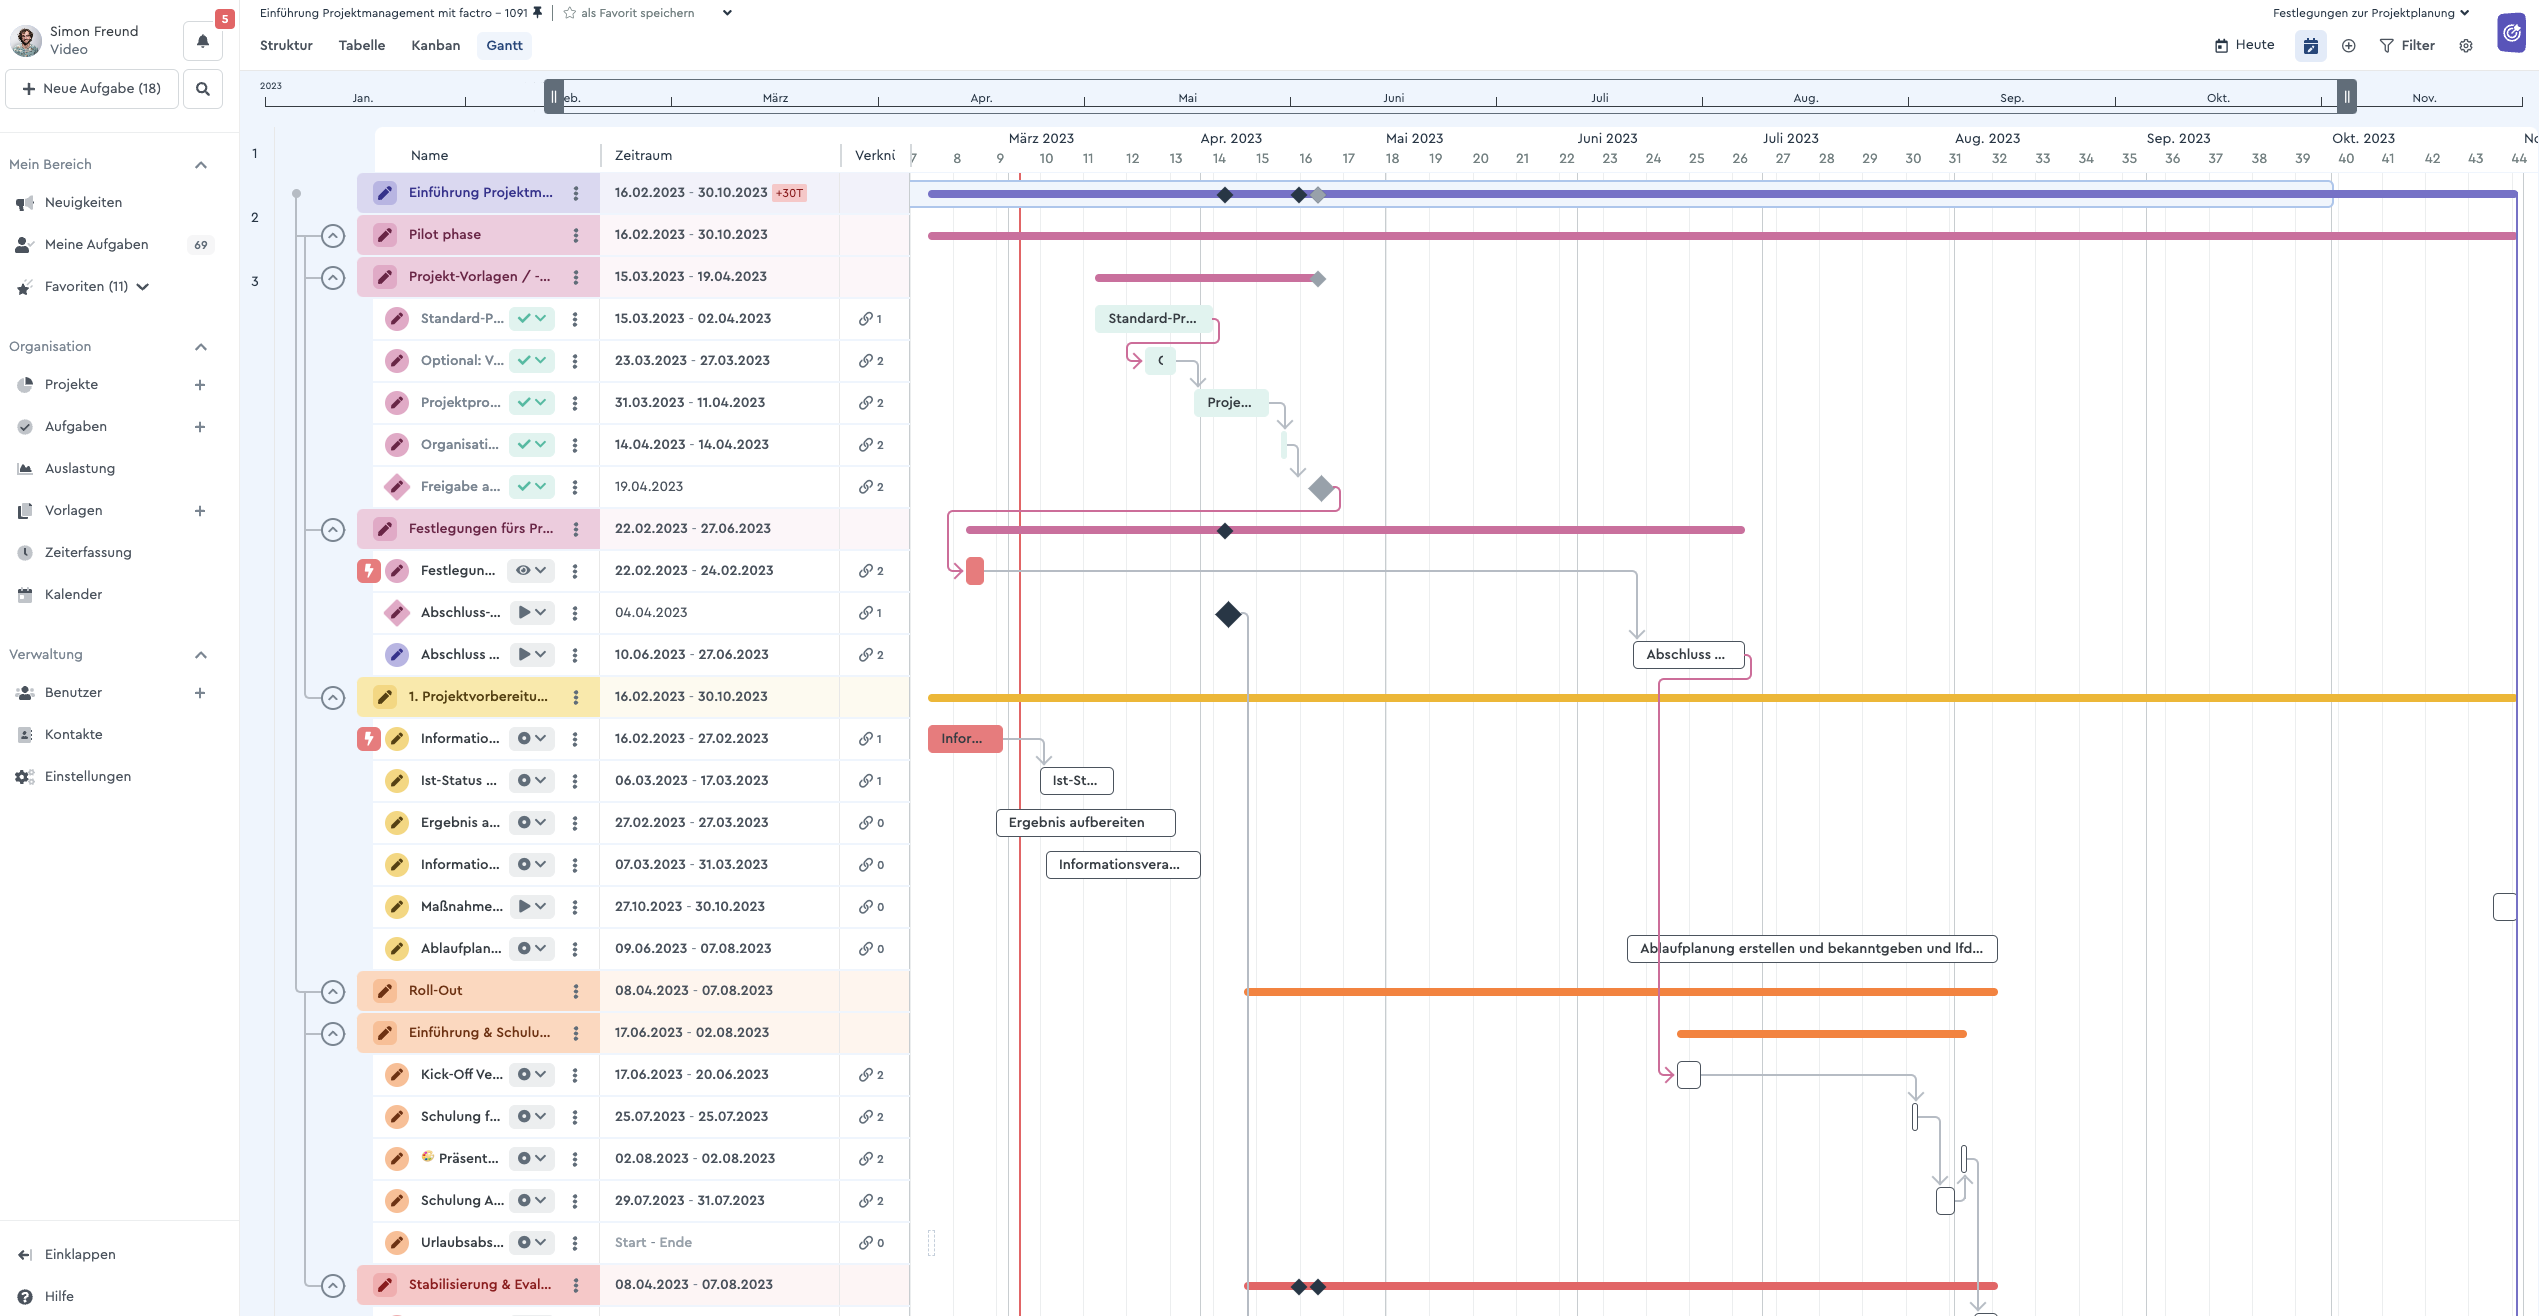
Task: Expand Favoriten (11) chevron
Action: coord(143,287)
